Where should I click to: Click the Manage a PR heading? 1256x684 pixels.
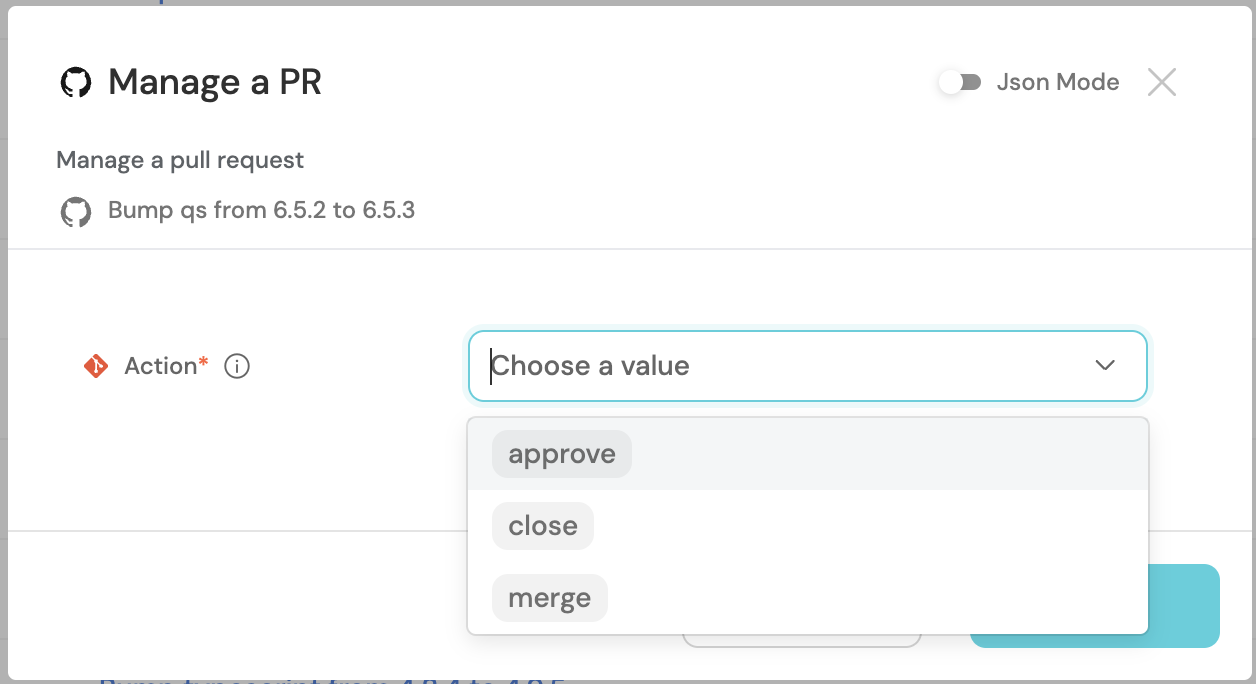pos(215,82)
